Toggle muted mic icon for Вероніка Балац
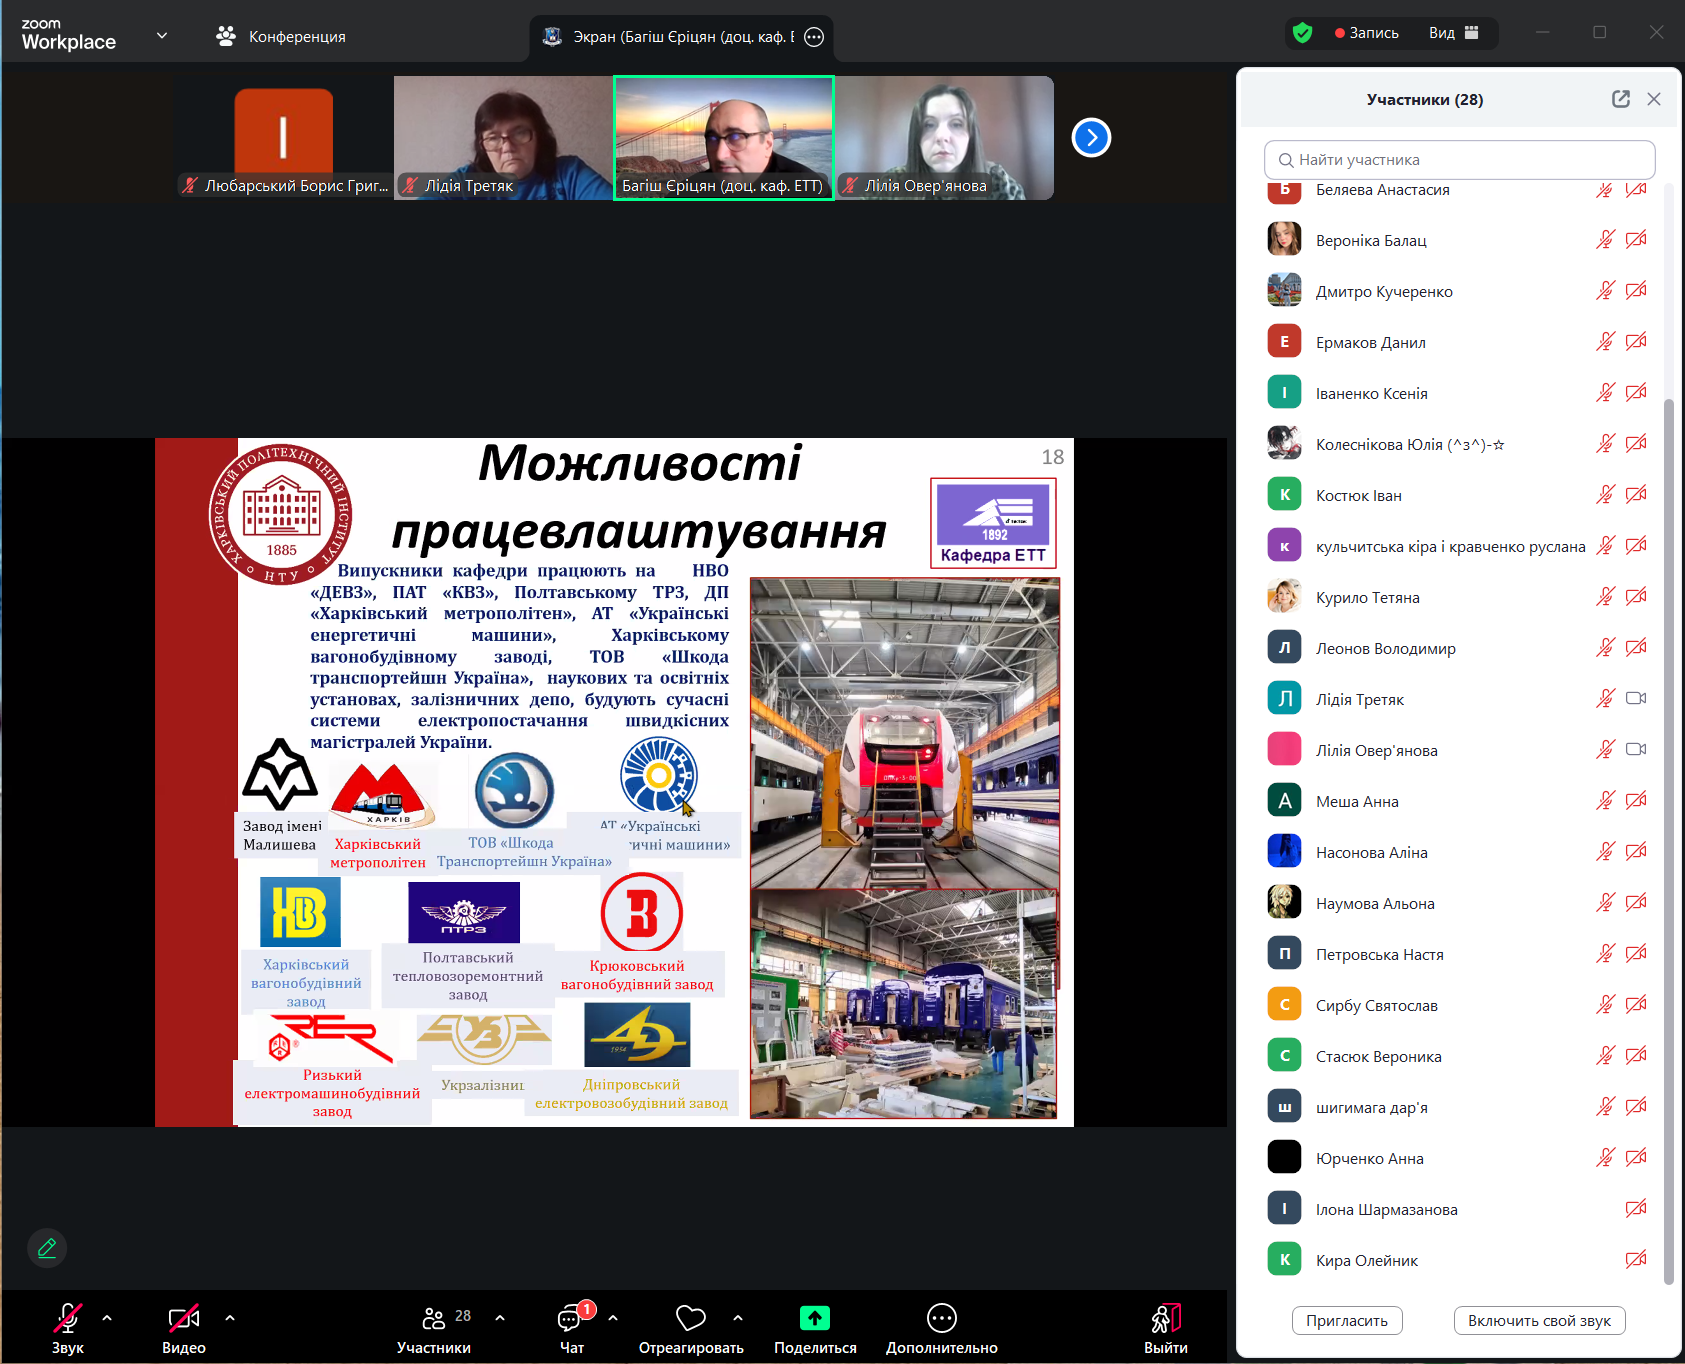 coord(1605,240)
